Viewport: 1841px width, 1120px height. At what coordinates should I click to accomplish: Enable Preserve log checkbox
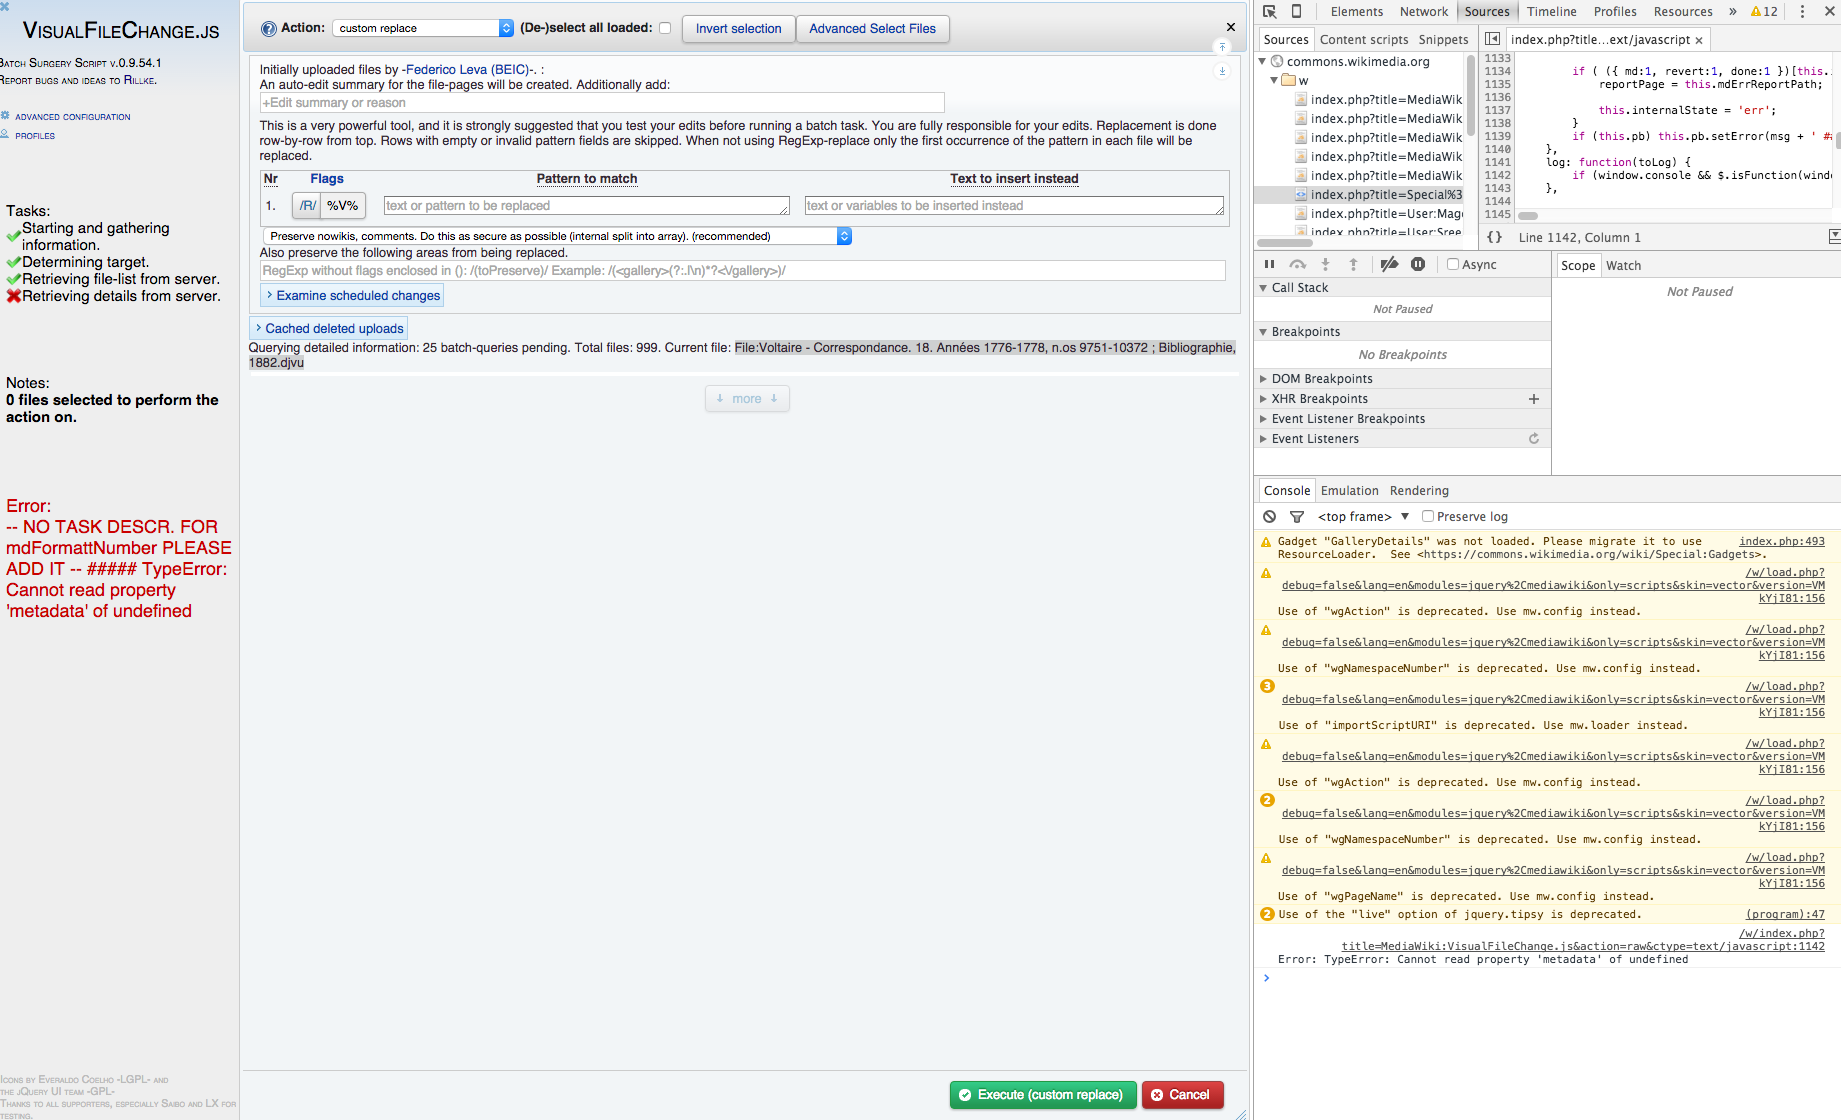point(1428,517)
